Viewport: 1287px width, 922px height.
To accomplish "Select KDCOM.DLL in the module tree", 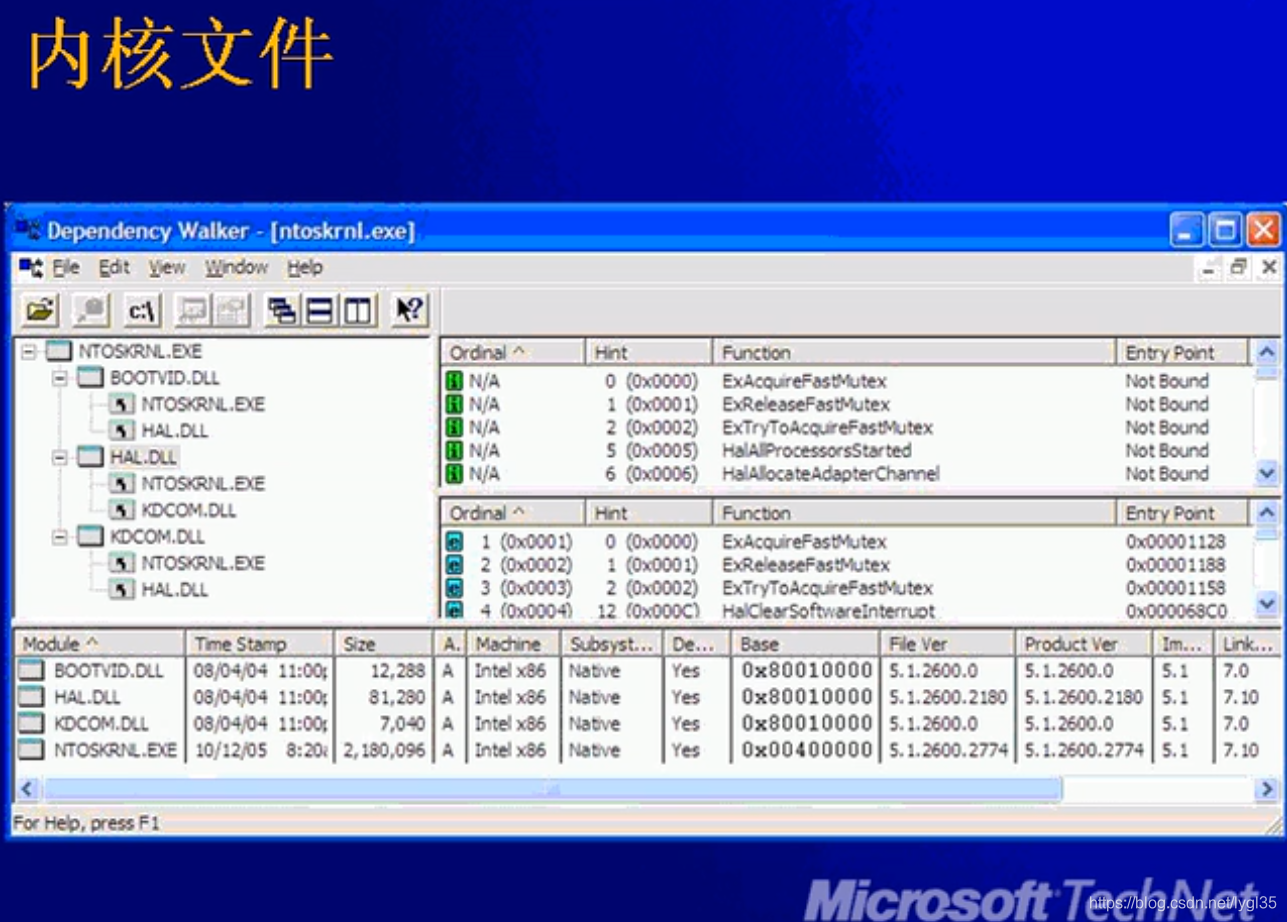I will [x=157, y=537].
